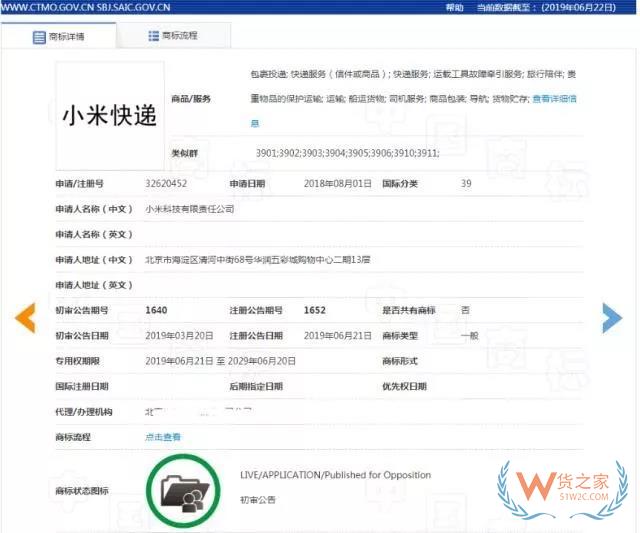Click 点击查看 trademark process link
The width and height of the screenshot is (640, 533).
162,437
